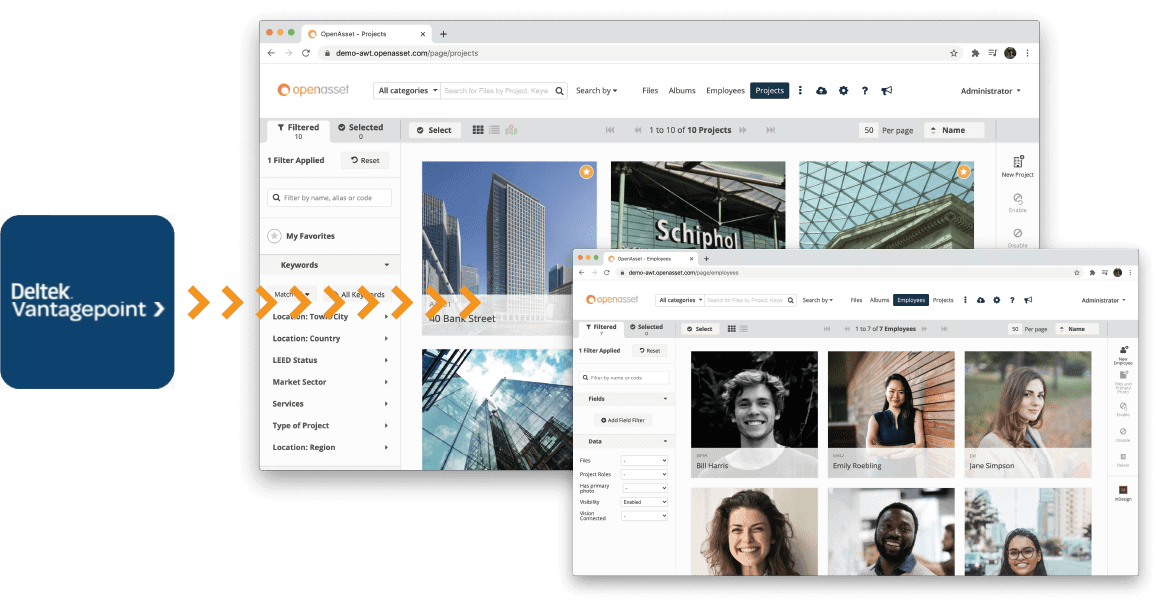Go to last page in Projects pagination
The image size is (1161, 605).
coord(771,130)
